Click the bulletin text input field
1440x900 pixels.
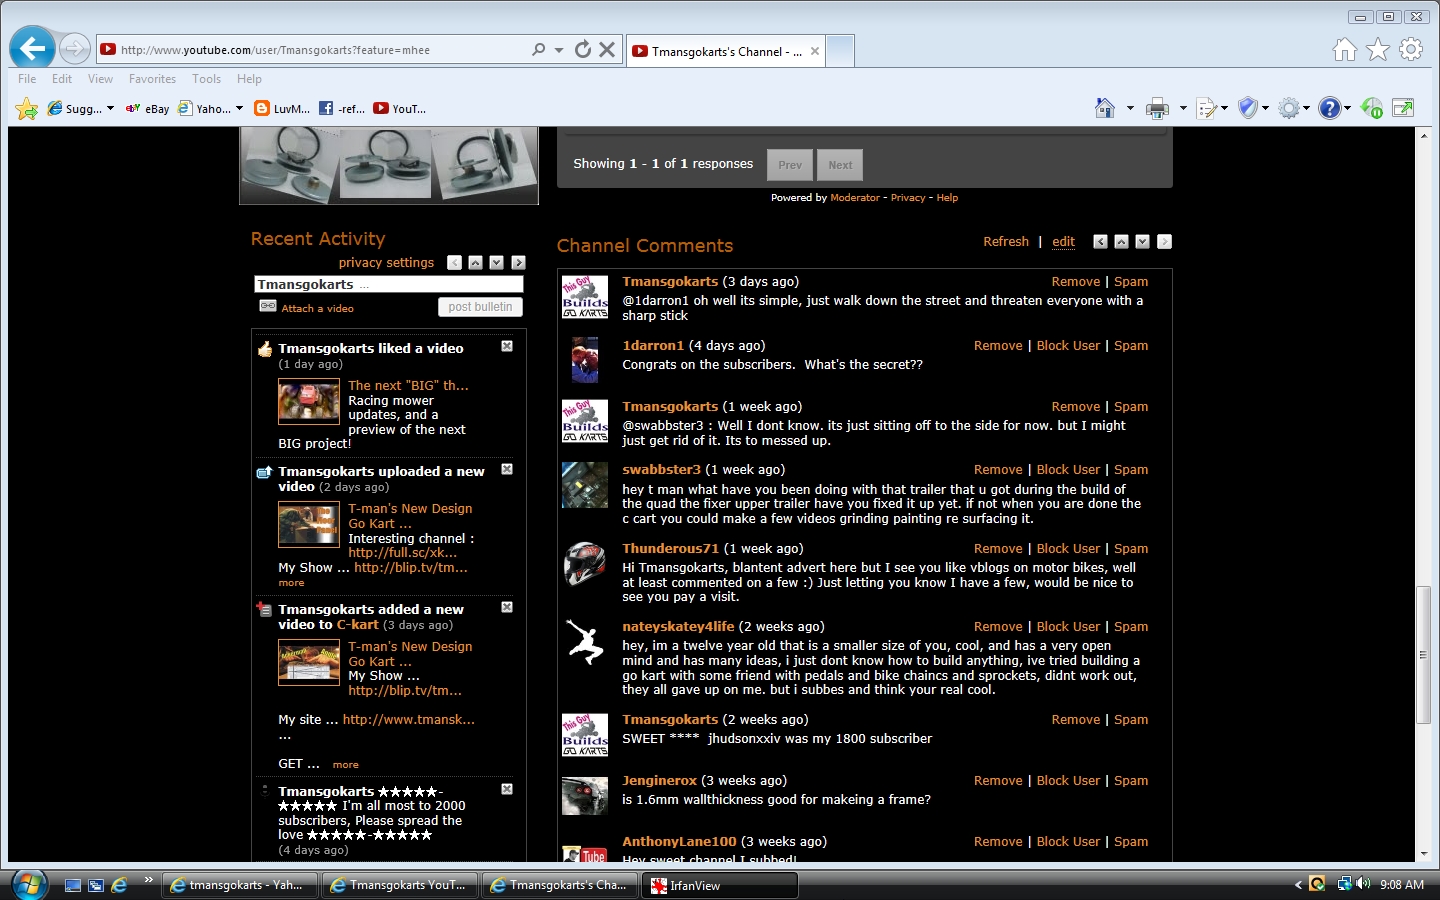click(x=389, y=285)
